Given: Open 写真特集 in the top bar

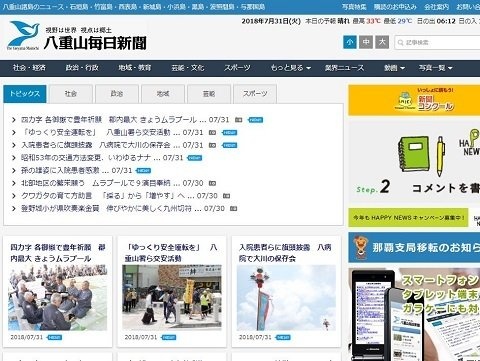Looking at the screenshot, I should tap(354, 7).
